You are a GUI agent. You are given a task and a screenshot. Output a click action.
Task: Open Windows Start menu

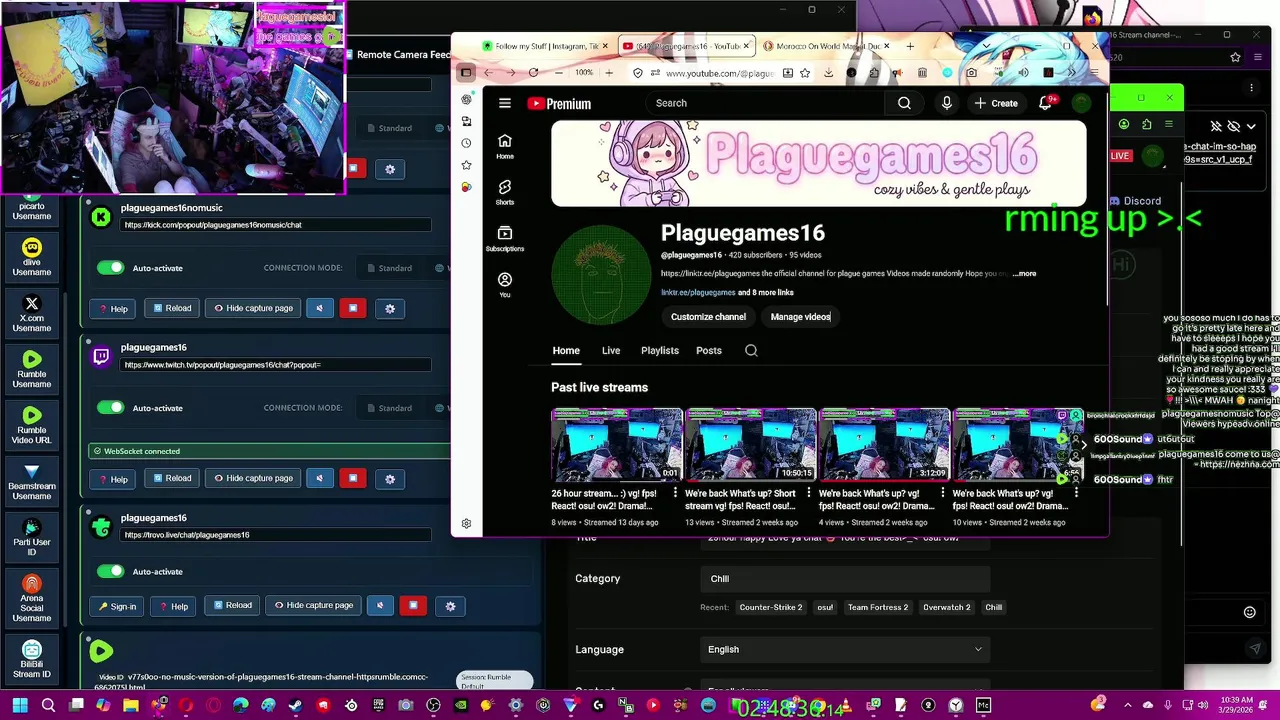[19, 706]
